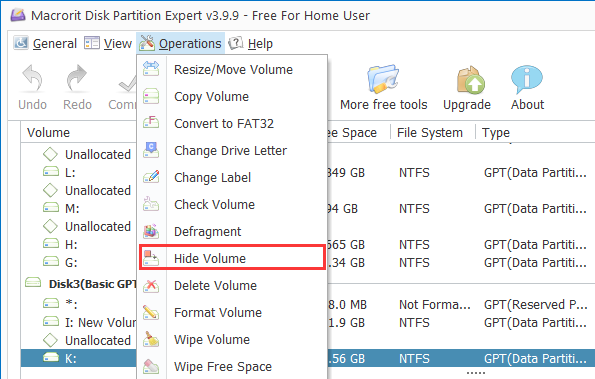Screen dimensions: 595x379
Task: Click the 349 GB free space cell
Action: (346, 173)
